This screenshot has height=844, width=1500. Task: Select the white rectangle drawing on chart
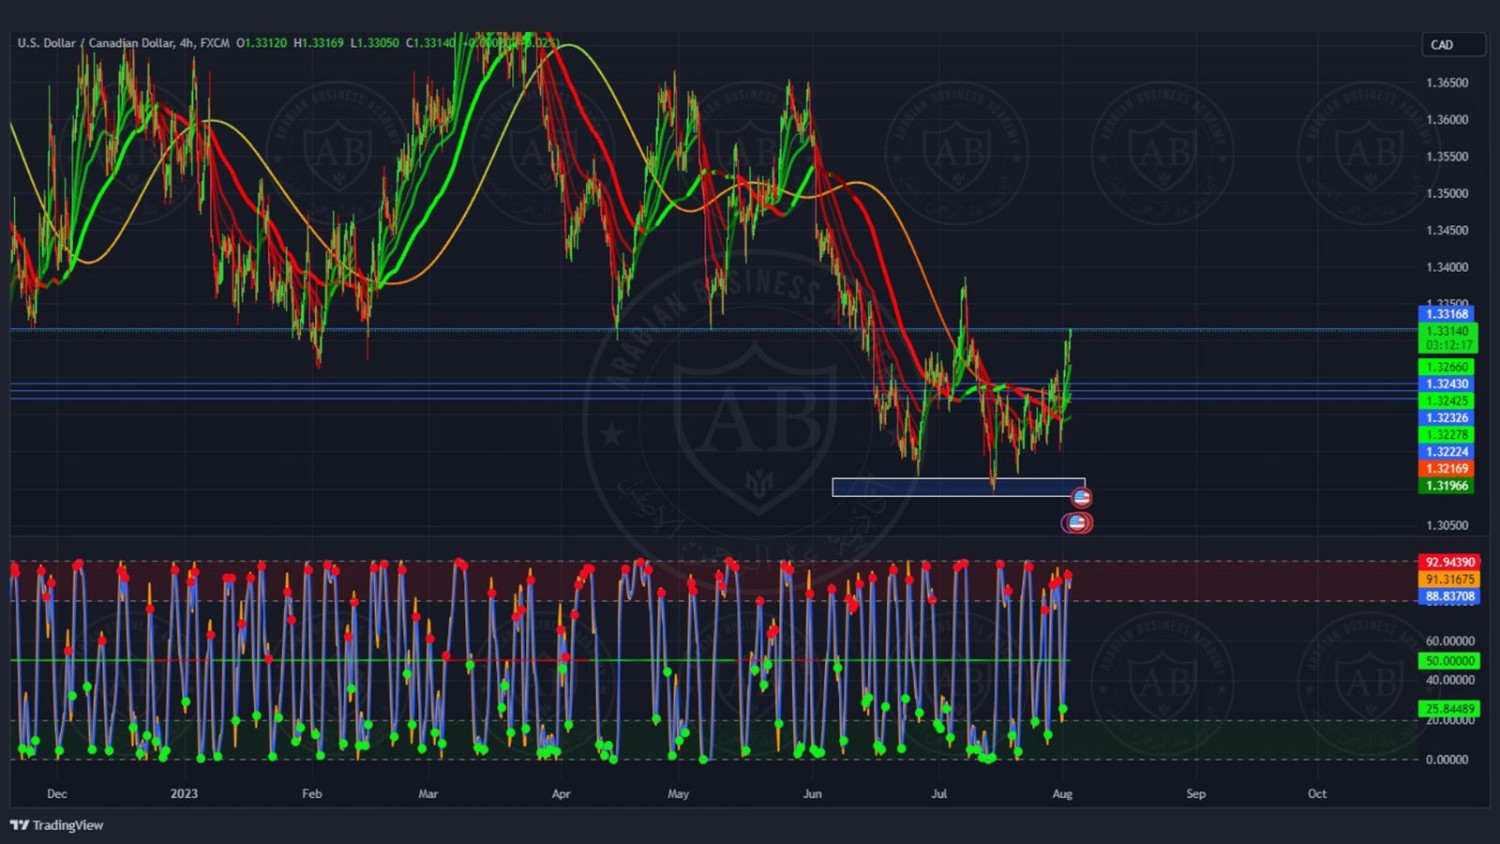pyautogui.click(x=957, y=487)
